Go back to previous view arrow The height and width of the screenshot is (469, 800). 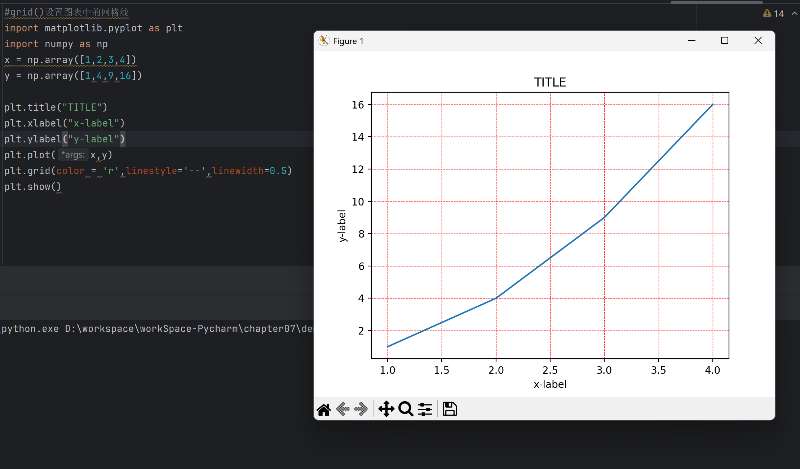tap(342, 409)
